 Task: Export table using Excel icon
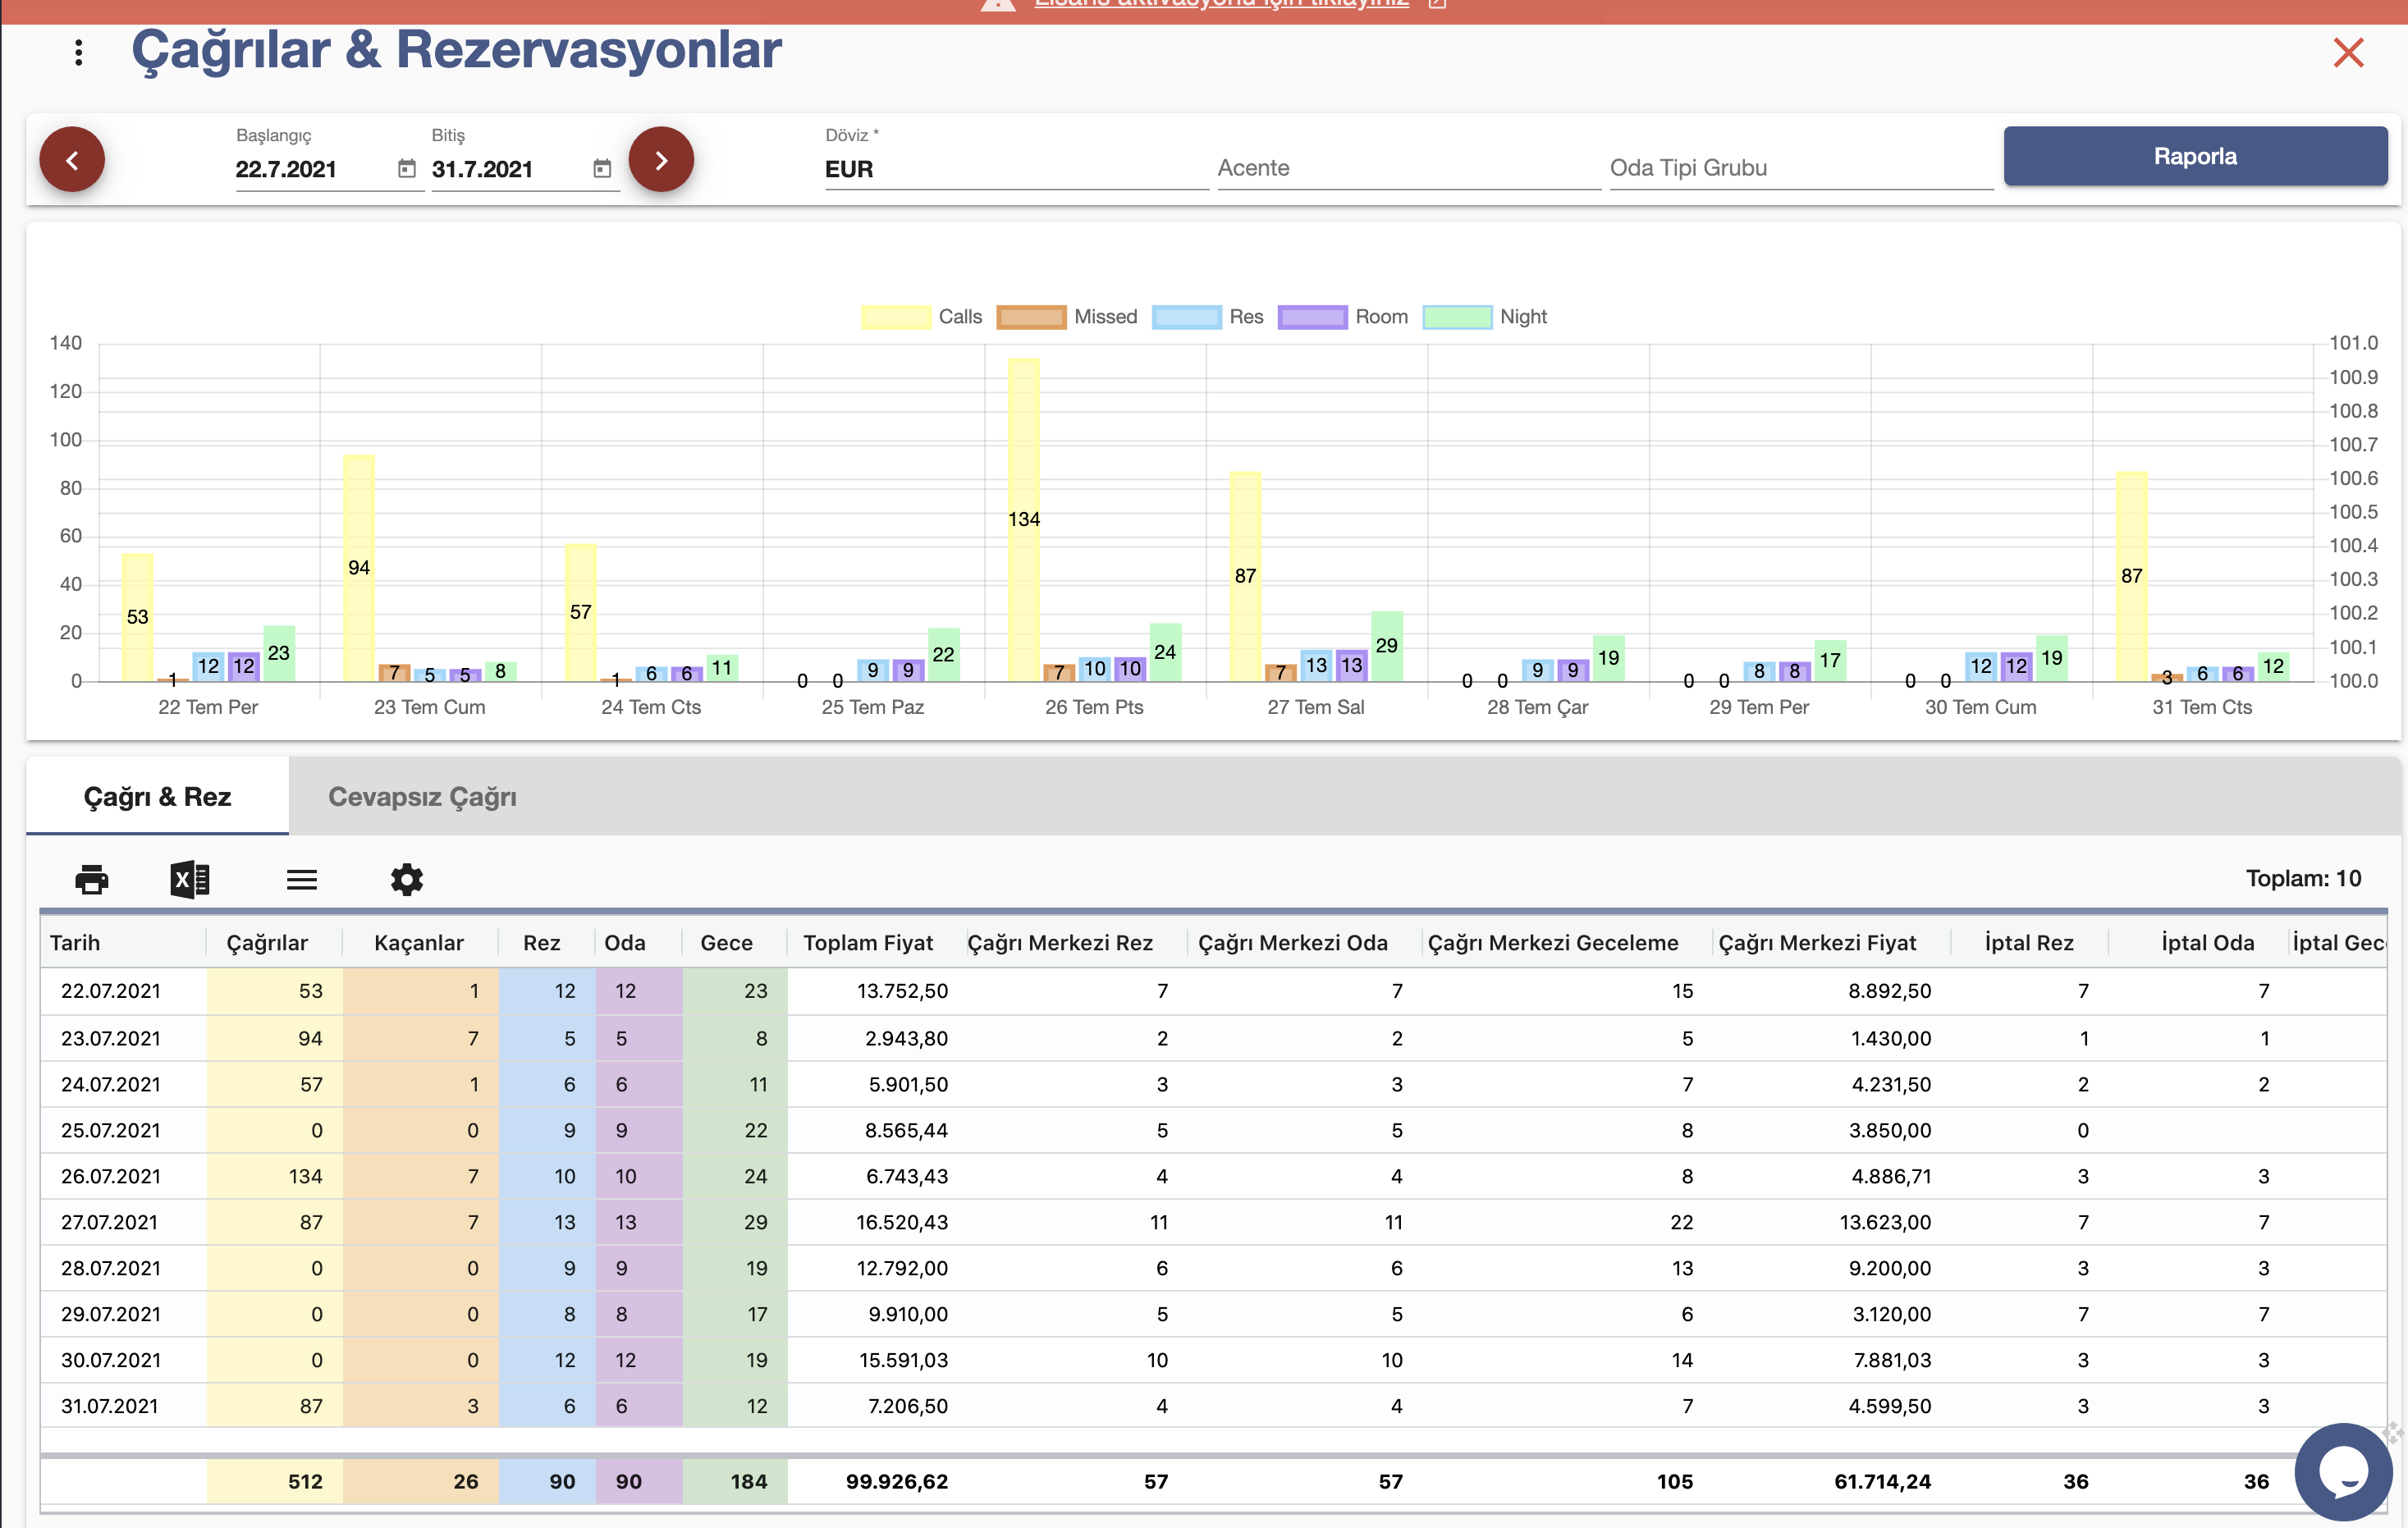tap(190, 879)
